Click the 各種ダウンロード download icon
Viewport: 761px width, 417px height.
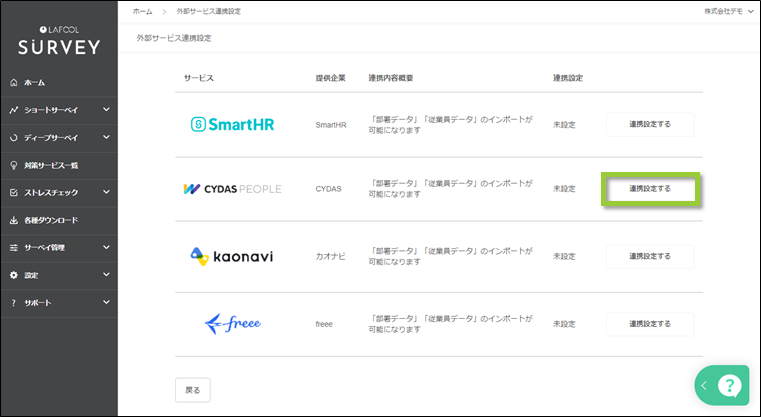[13, 220]
